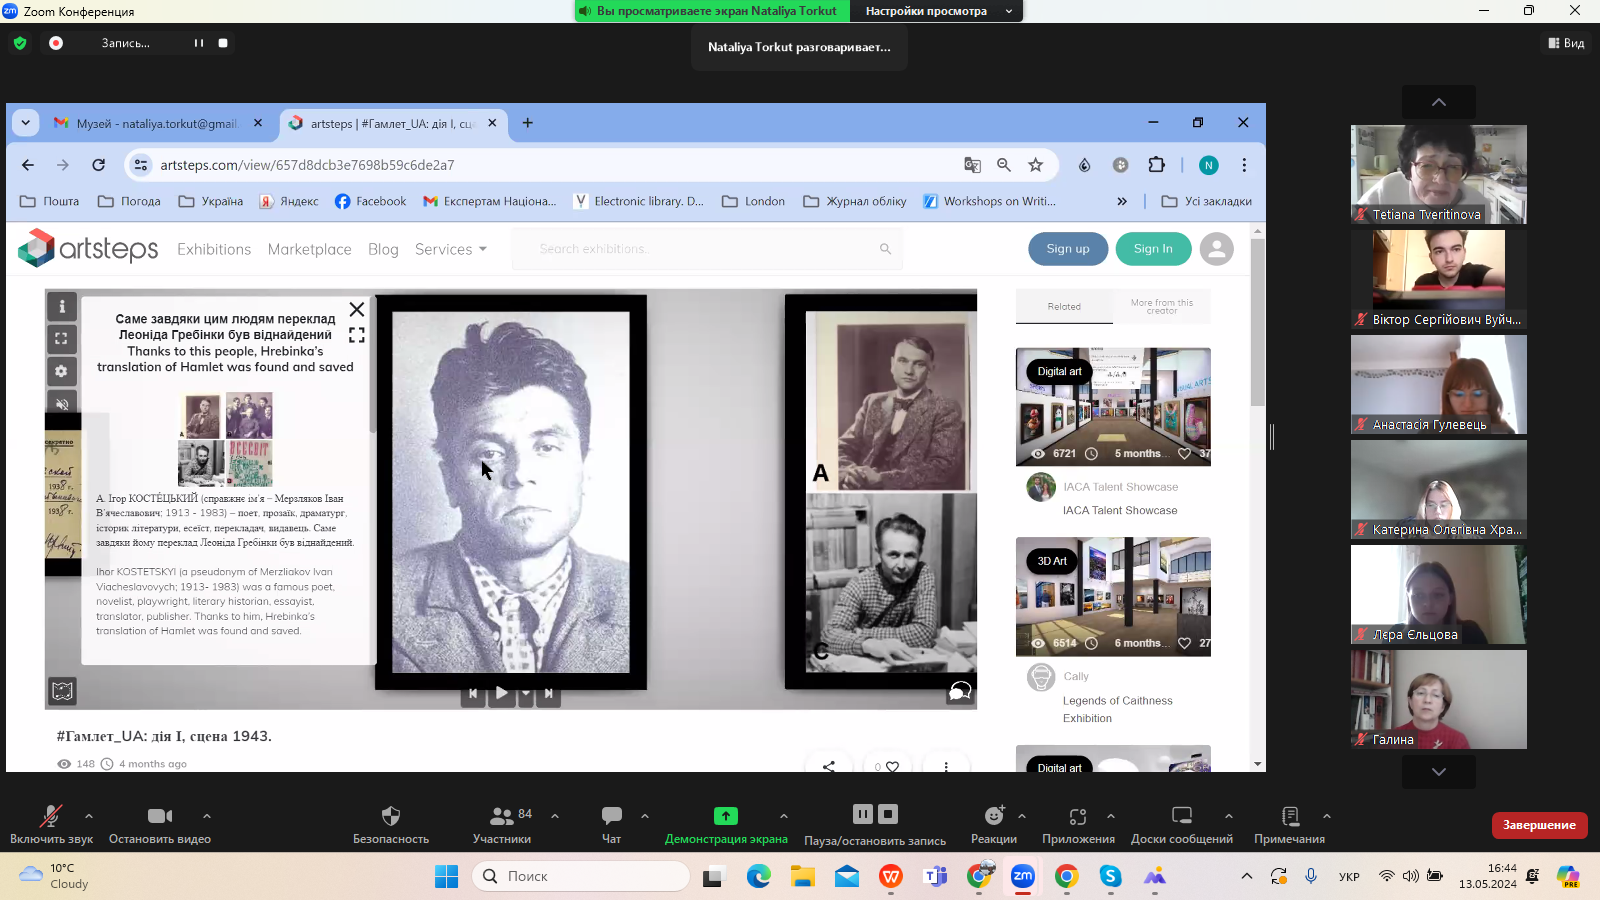Unmute microphone in Zoom toolbar
The height and width of the screenshot is (900, 1600).
click(50, 816)
